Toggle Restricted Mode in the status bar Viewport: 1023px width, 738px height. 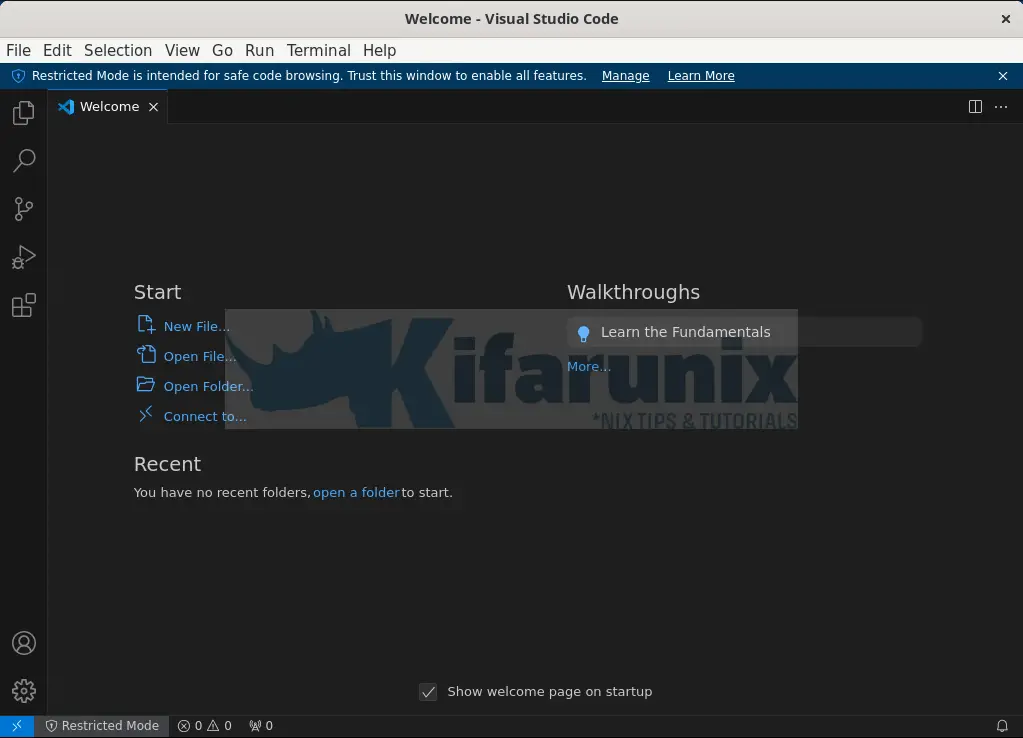(103, 725)
